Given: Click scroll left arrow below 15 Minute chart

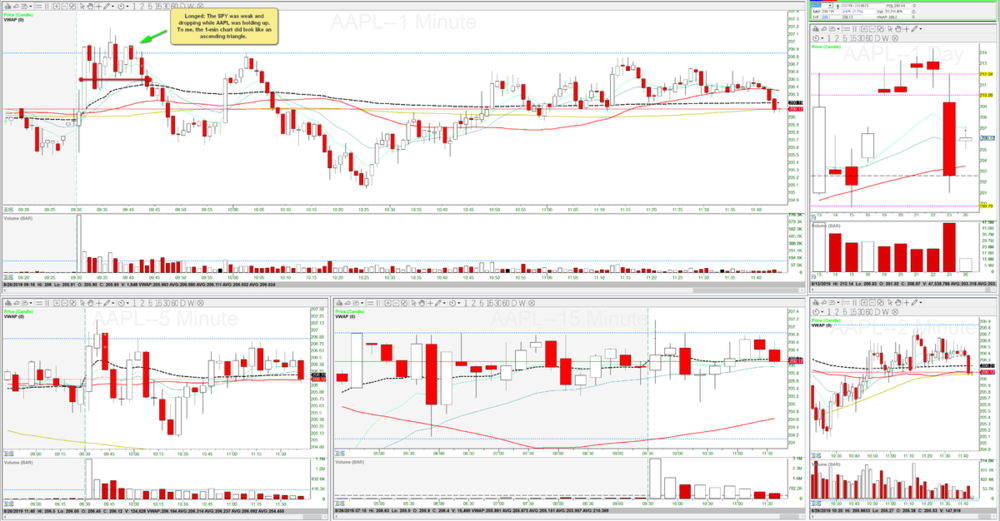Looking at the screenshot, I should coord(336,516).
